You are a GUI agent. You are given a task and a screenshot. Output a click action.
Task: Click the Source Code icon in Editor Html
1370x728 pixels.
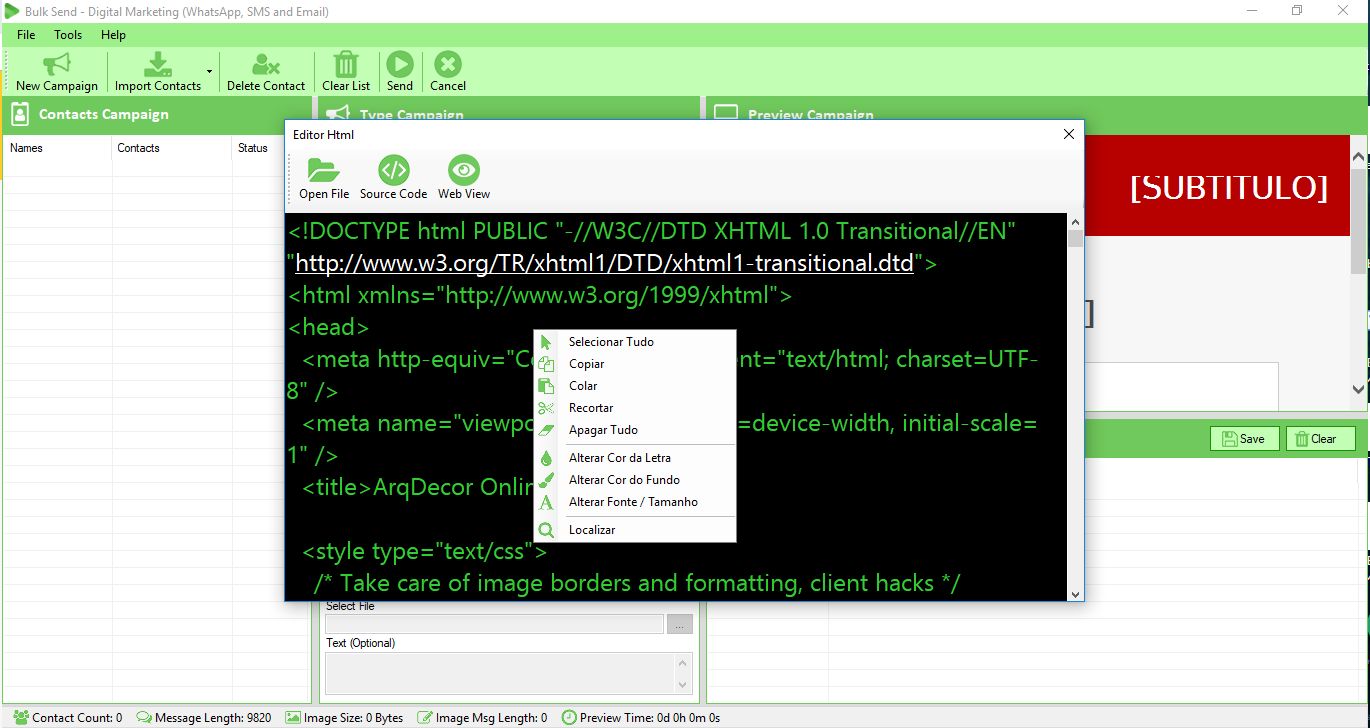tap(394, 170)
